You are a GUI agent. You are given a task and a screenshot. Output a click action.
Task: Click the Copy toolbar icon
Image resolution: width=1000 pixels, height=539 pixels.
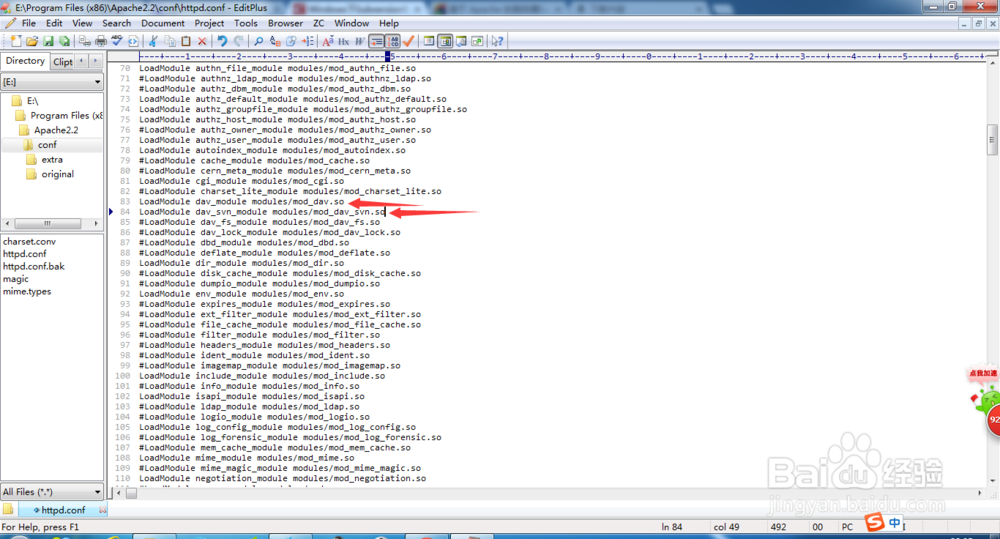(170, 41)
